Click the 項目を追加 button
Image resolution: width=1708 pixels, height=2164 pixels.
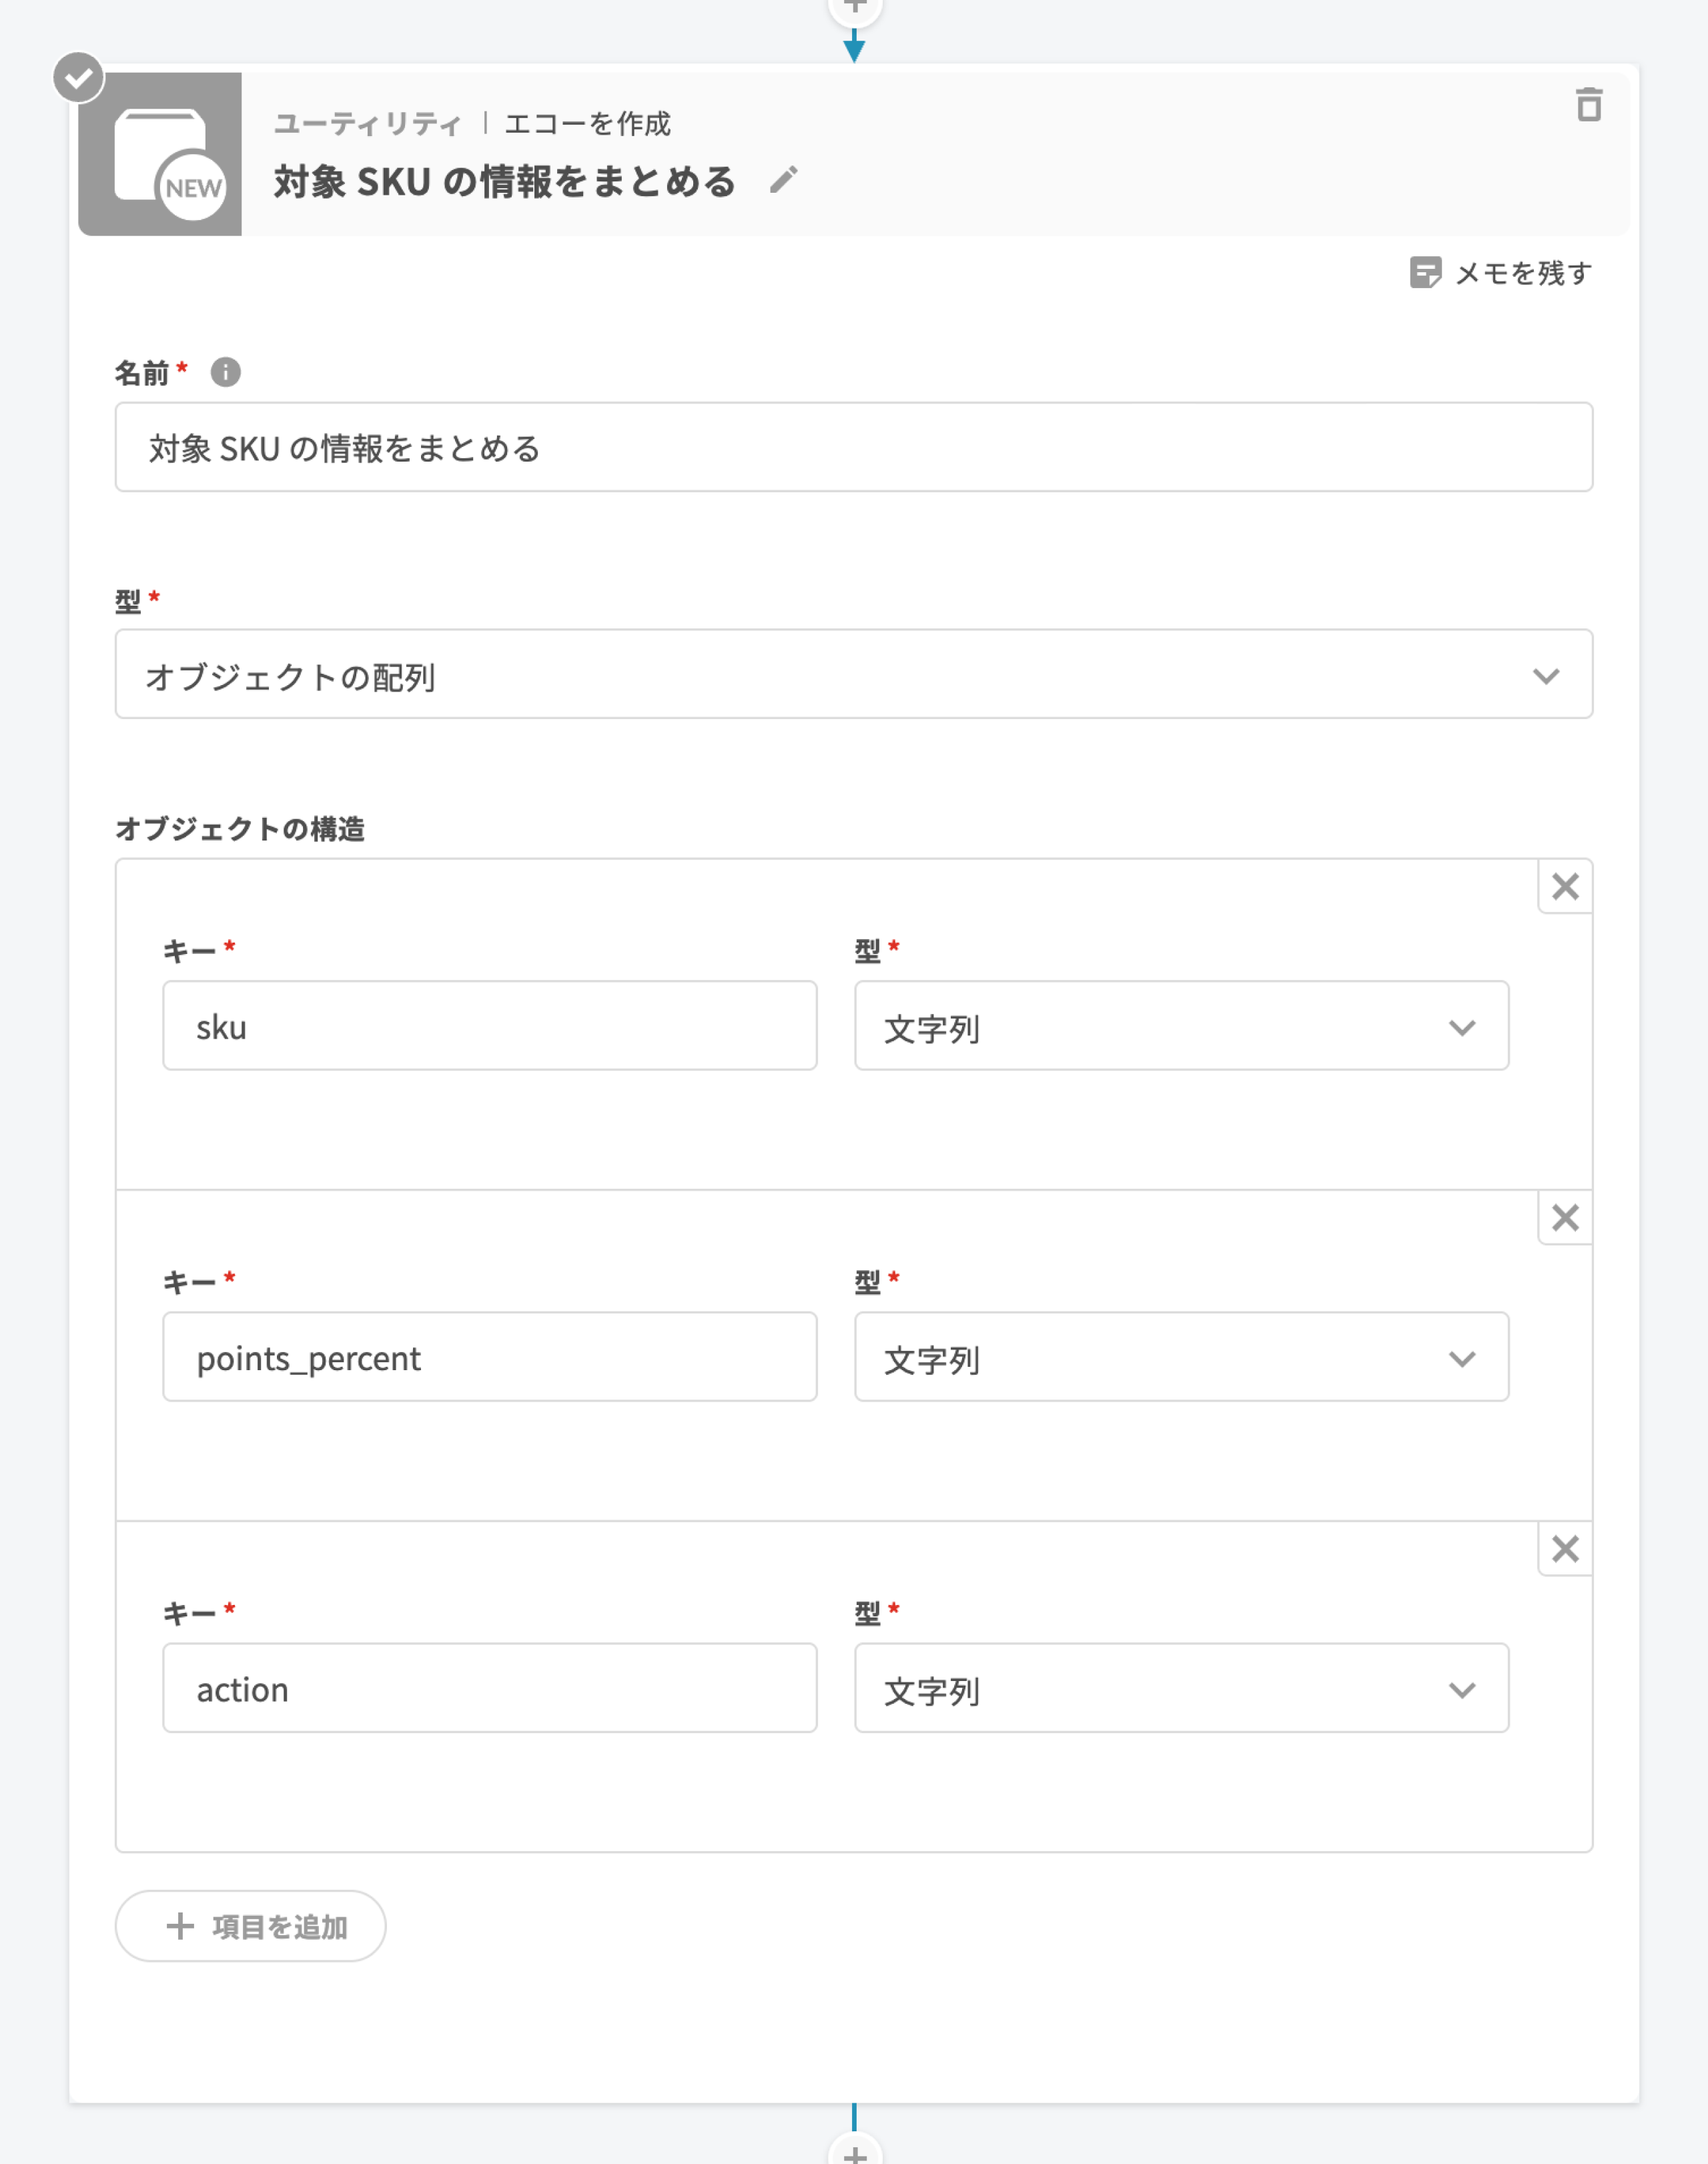click(251, 1926)
